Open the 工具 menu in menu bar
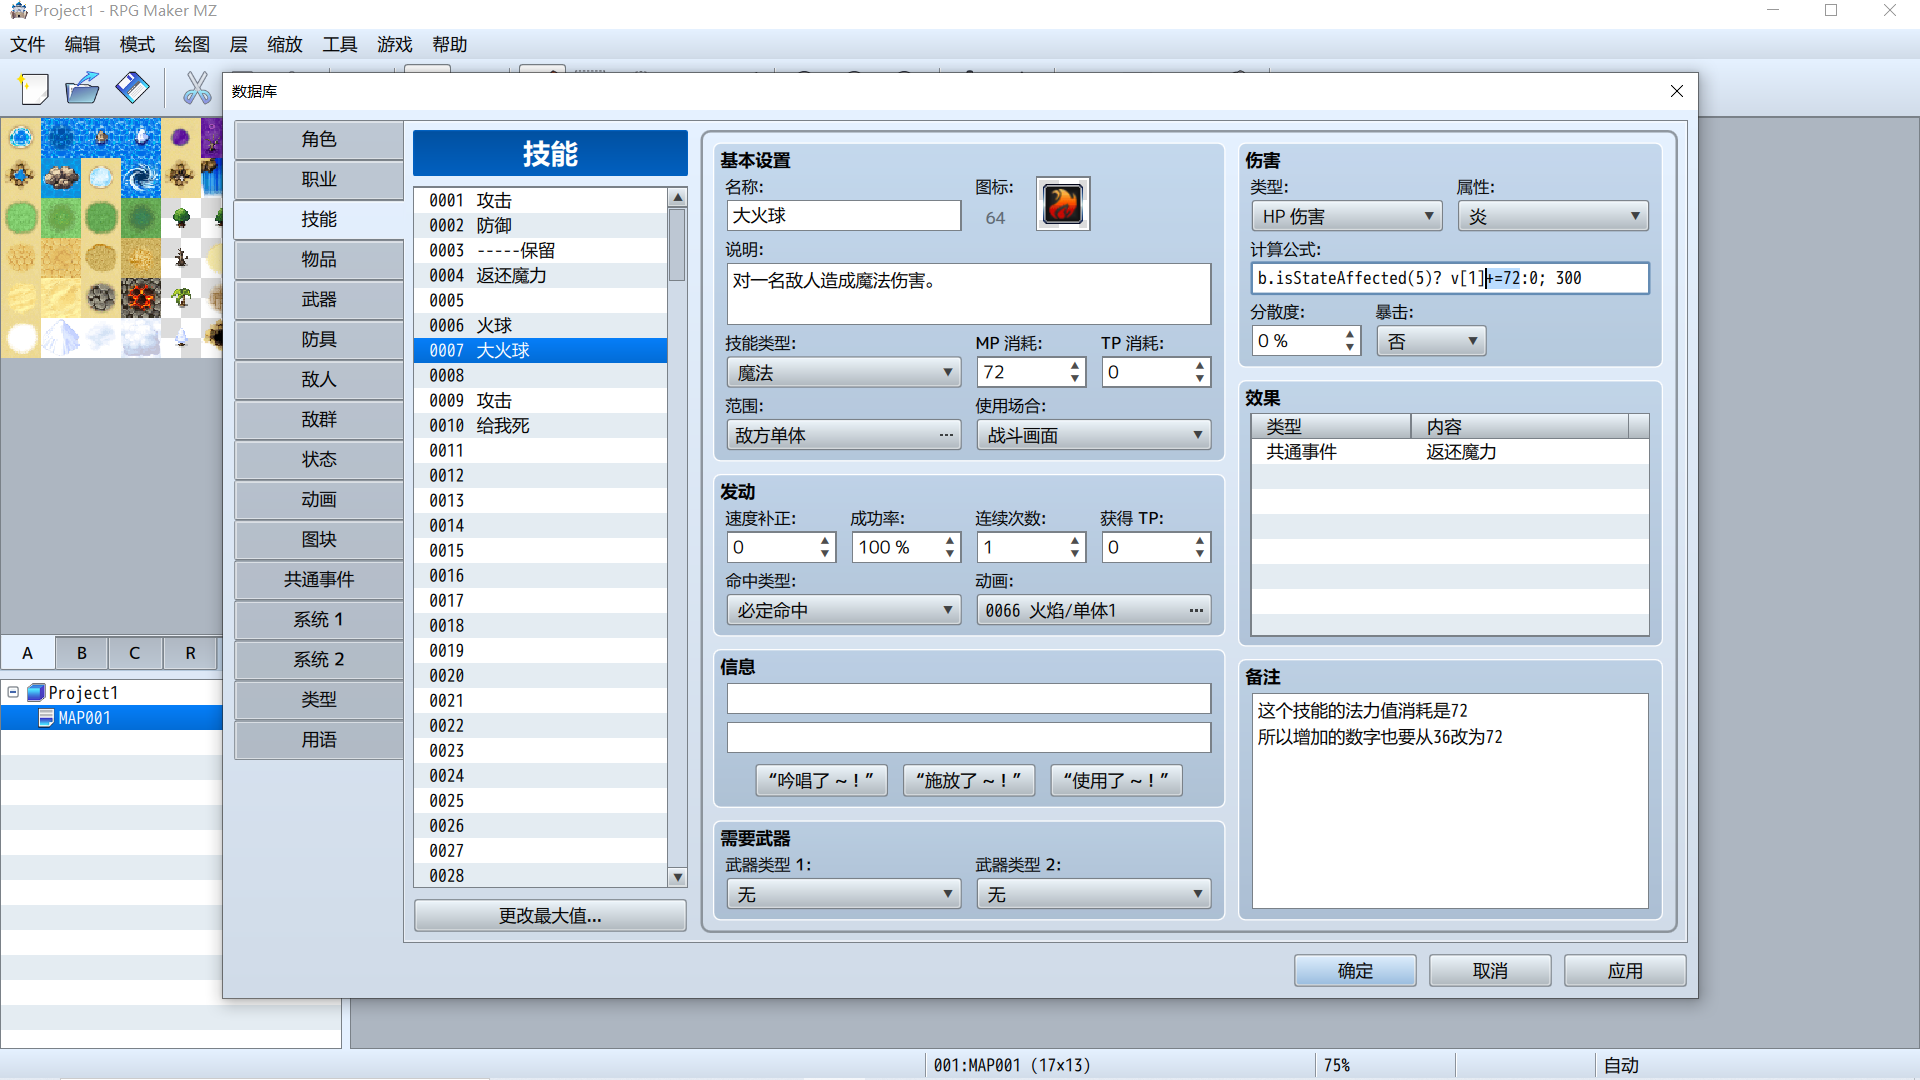The image size is (1920, 1080). (x=339, y=44)
